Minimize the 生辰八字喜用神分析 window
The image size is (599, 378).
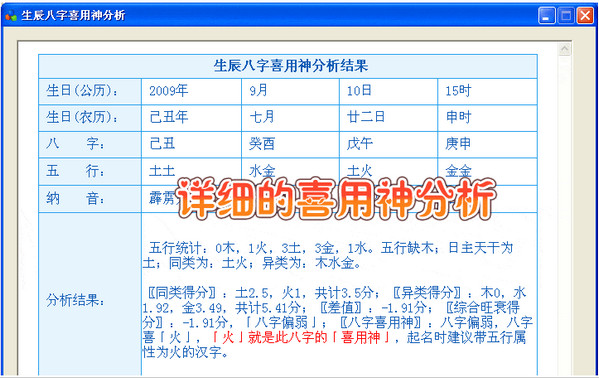click(547, 16)
